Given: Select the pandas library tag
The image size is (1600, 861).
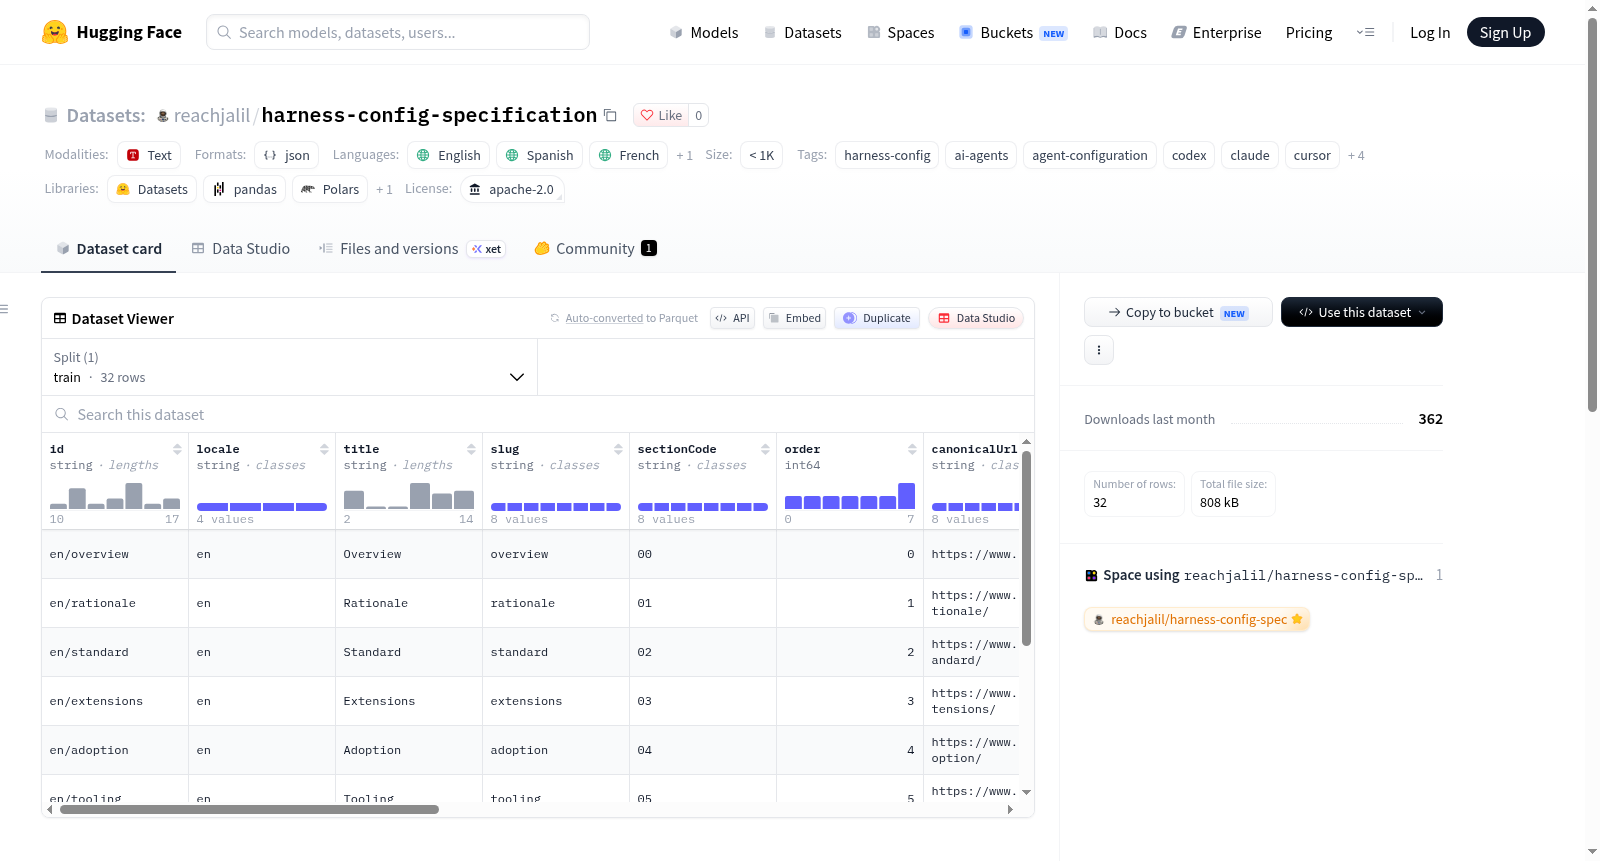Looking at the screenshot, I should tap(245, 189).
